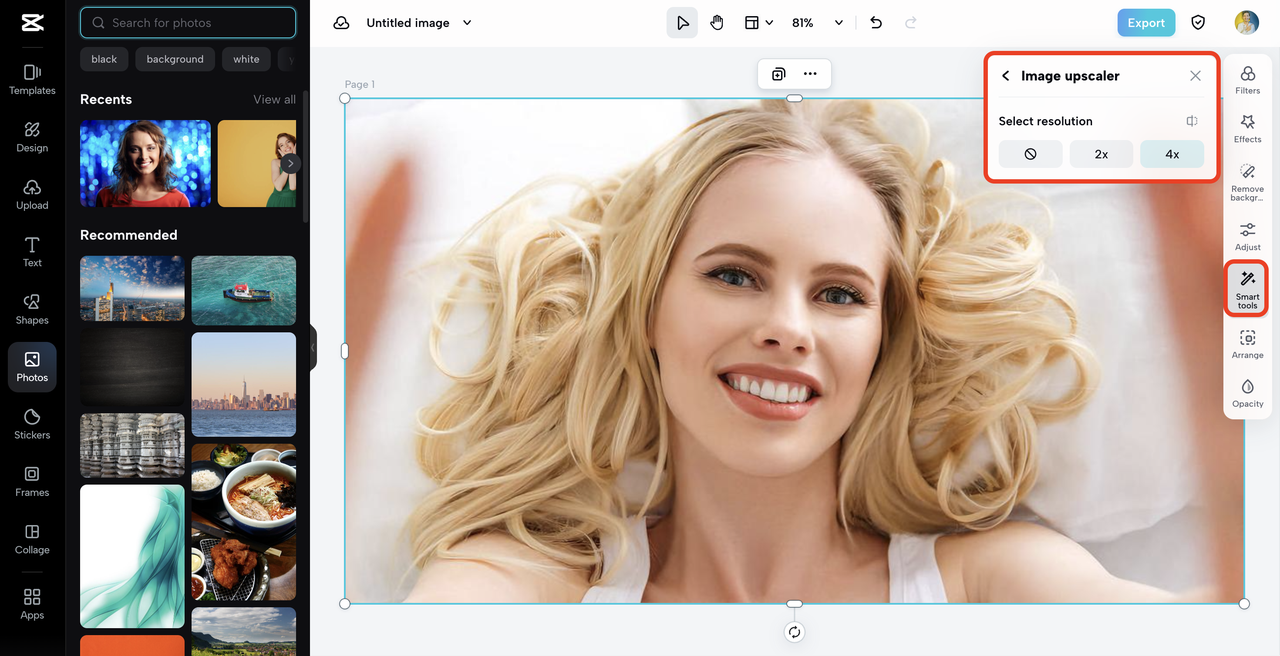
Task: Click the Recents next arrow
Action: point(290,163)
